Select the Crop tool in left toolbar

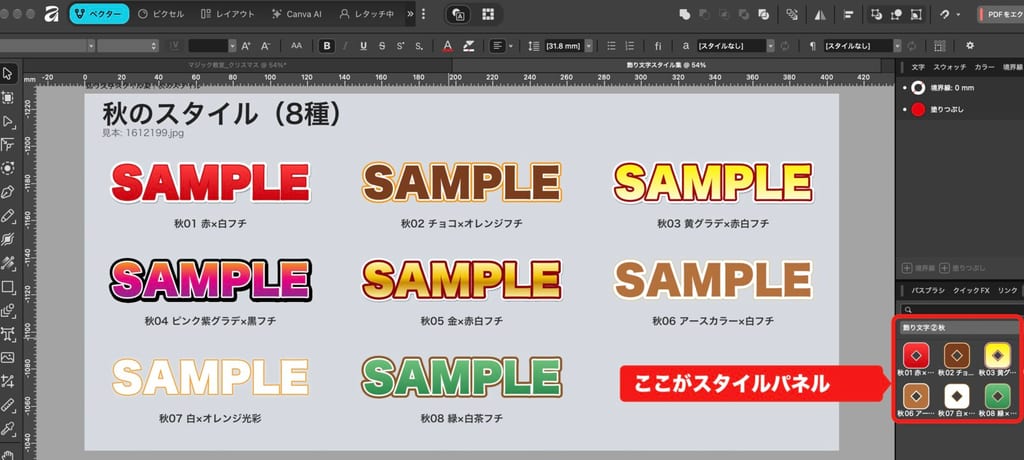point(8,381)
